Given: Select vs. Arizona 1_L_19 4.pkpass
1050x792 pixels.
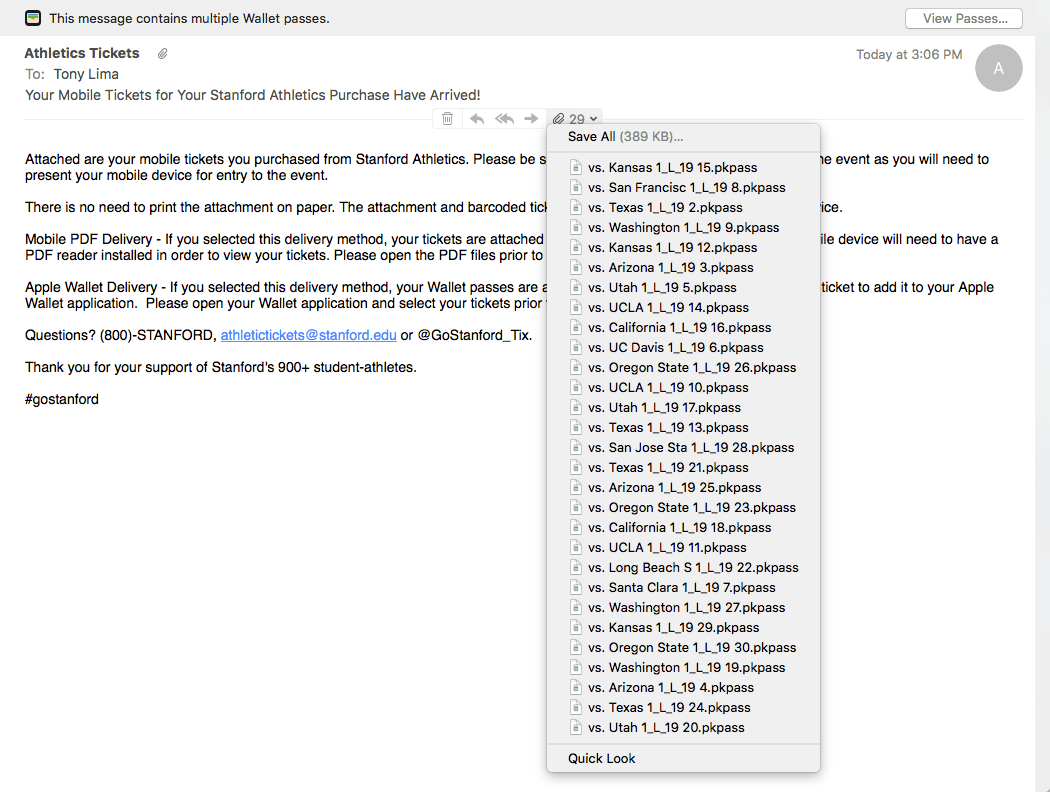Looking at the screenshot, I should (683, 688).
